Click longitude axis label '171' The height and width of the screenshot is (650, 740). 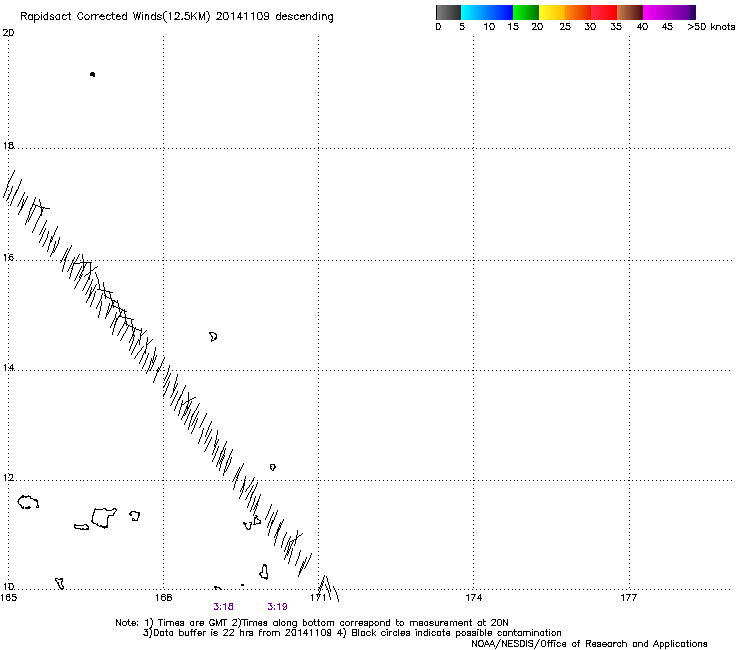coord(319,598)
